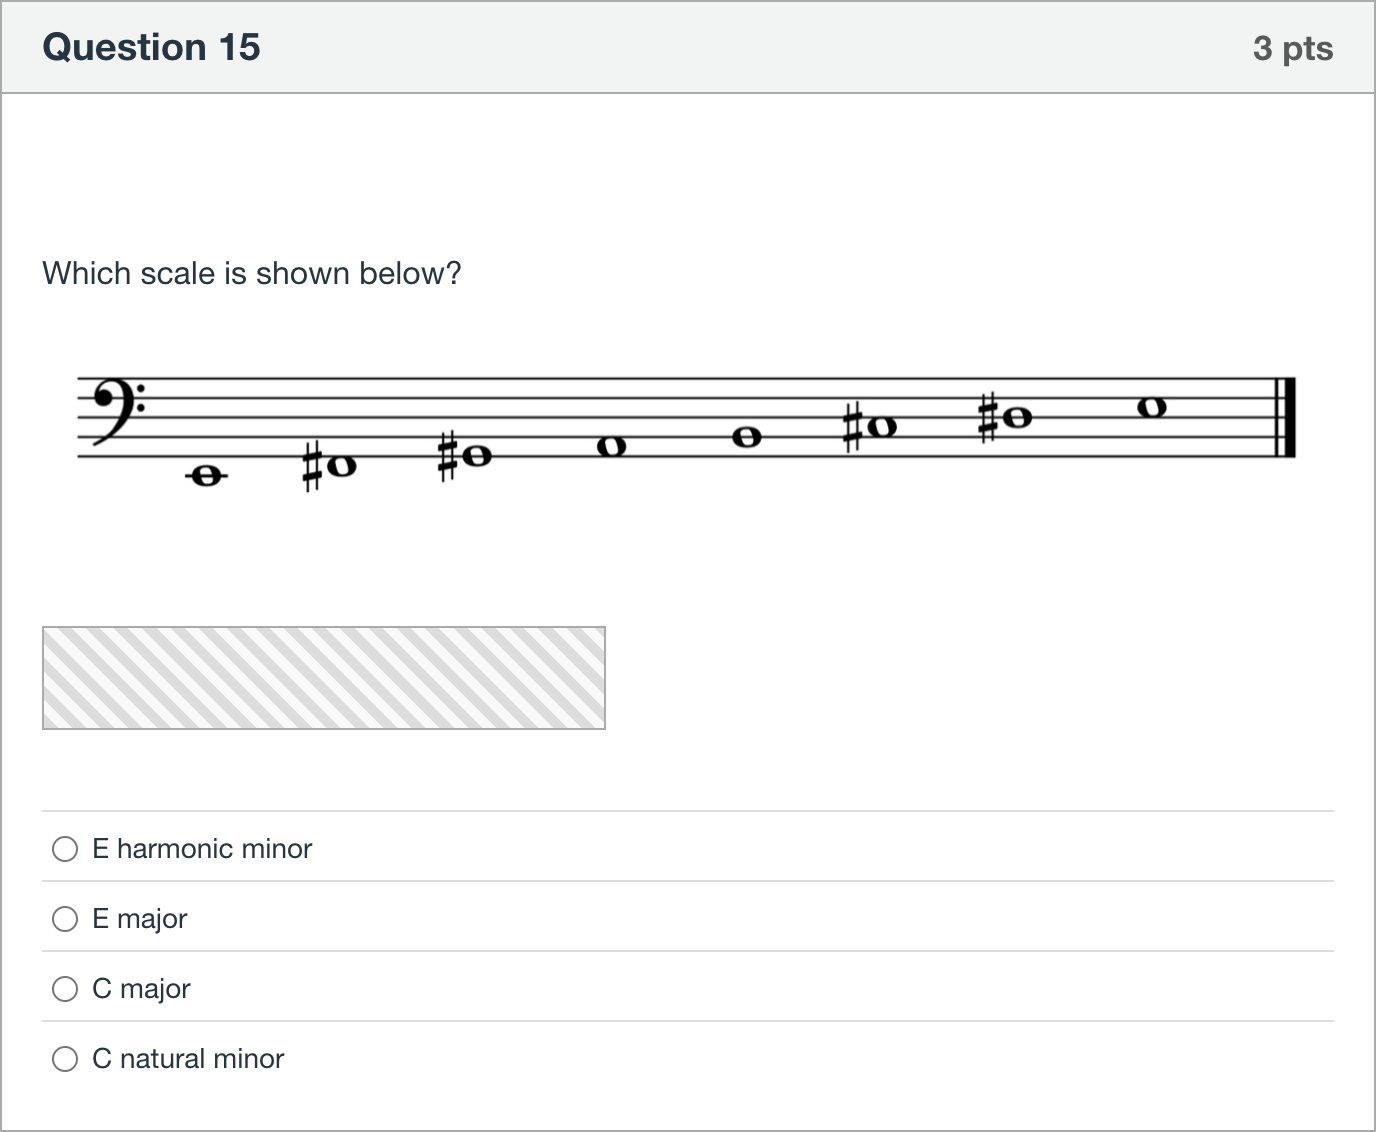Click the fifth whole note on the staff
Image resolution: width=1376 pixels, height=1132 pixels.
(746, 437)
